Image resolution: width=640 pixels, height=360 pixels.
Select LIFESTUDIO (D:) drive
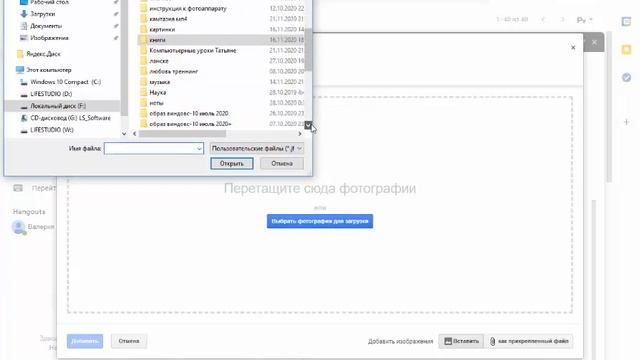click(51, 94)
